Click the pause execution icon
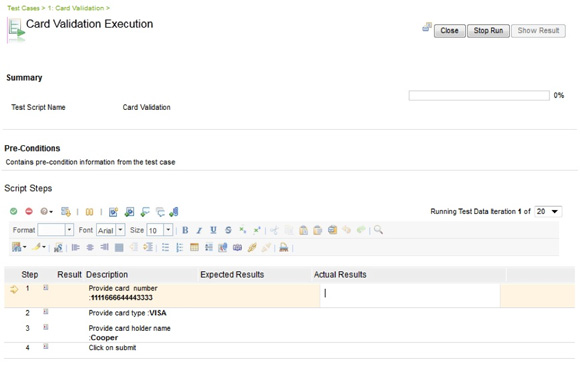The height and width of the screenshot is (372, 580). point(90,212)
